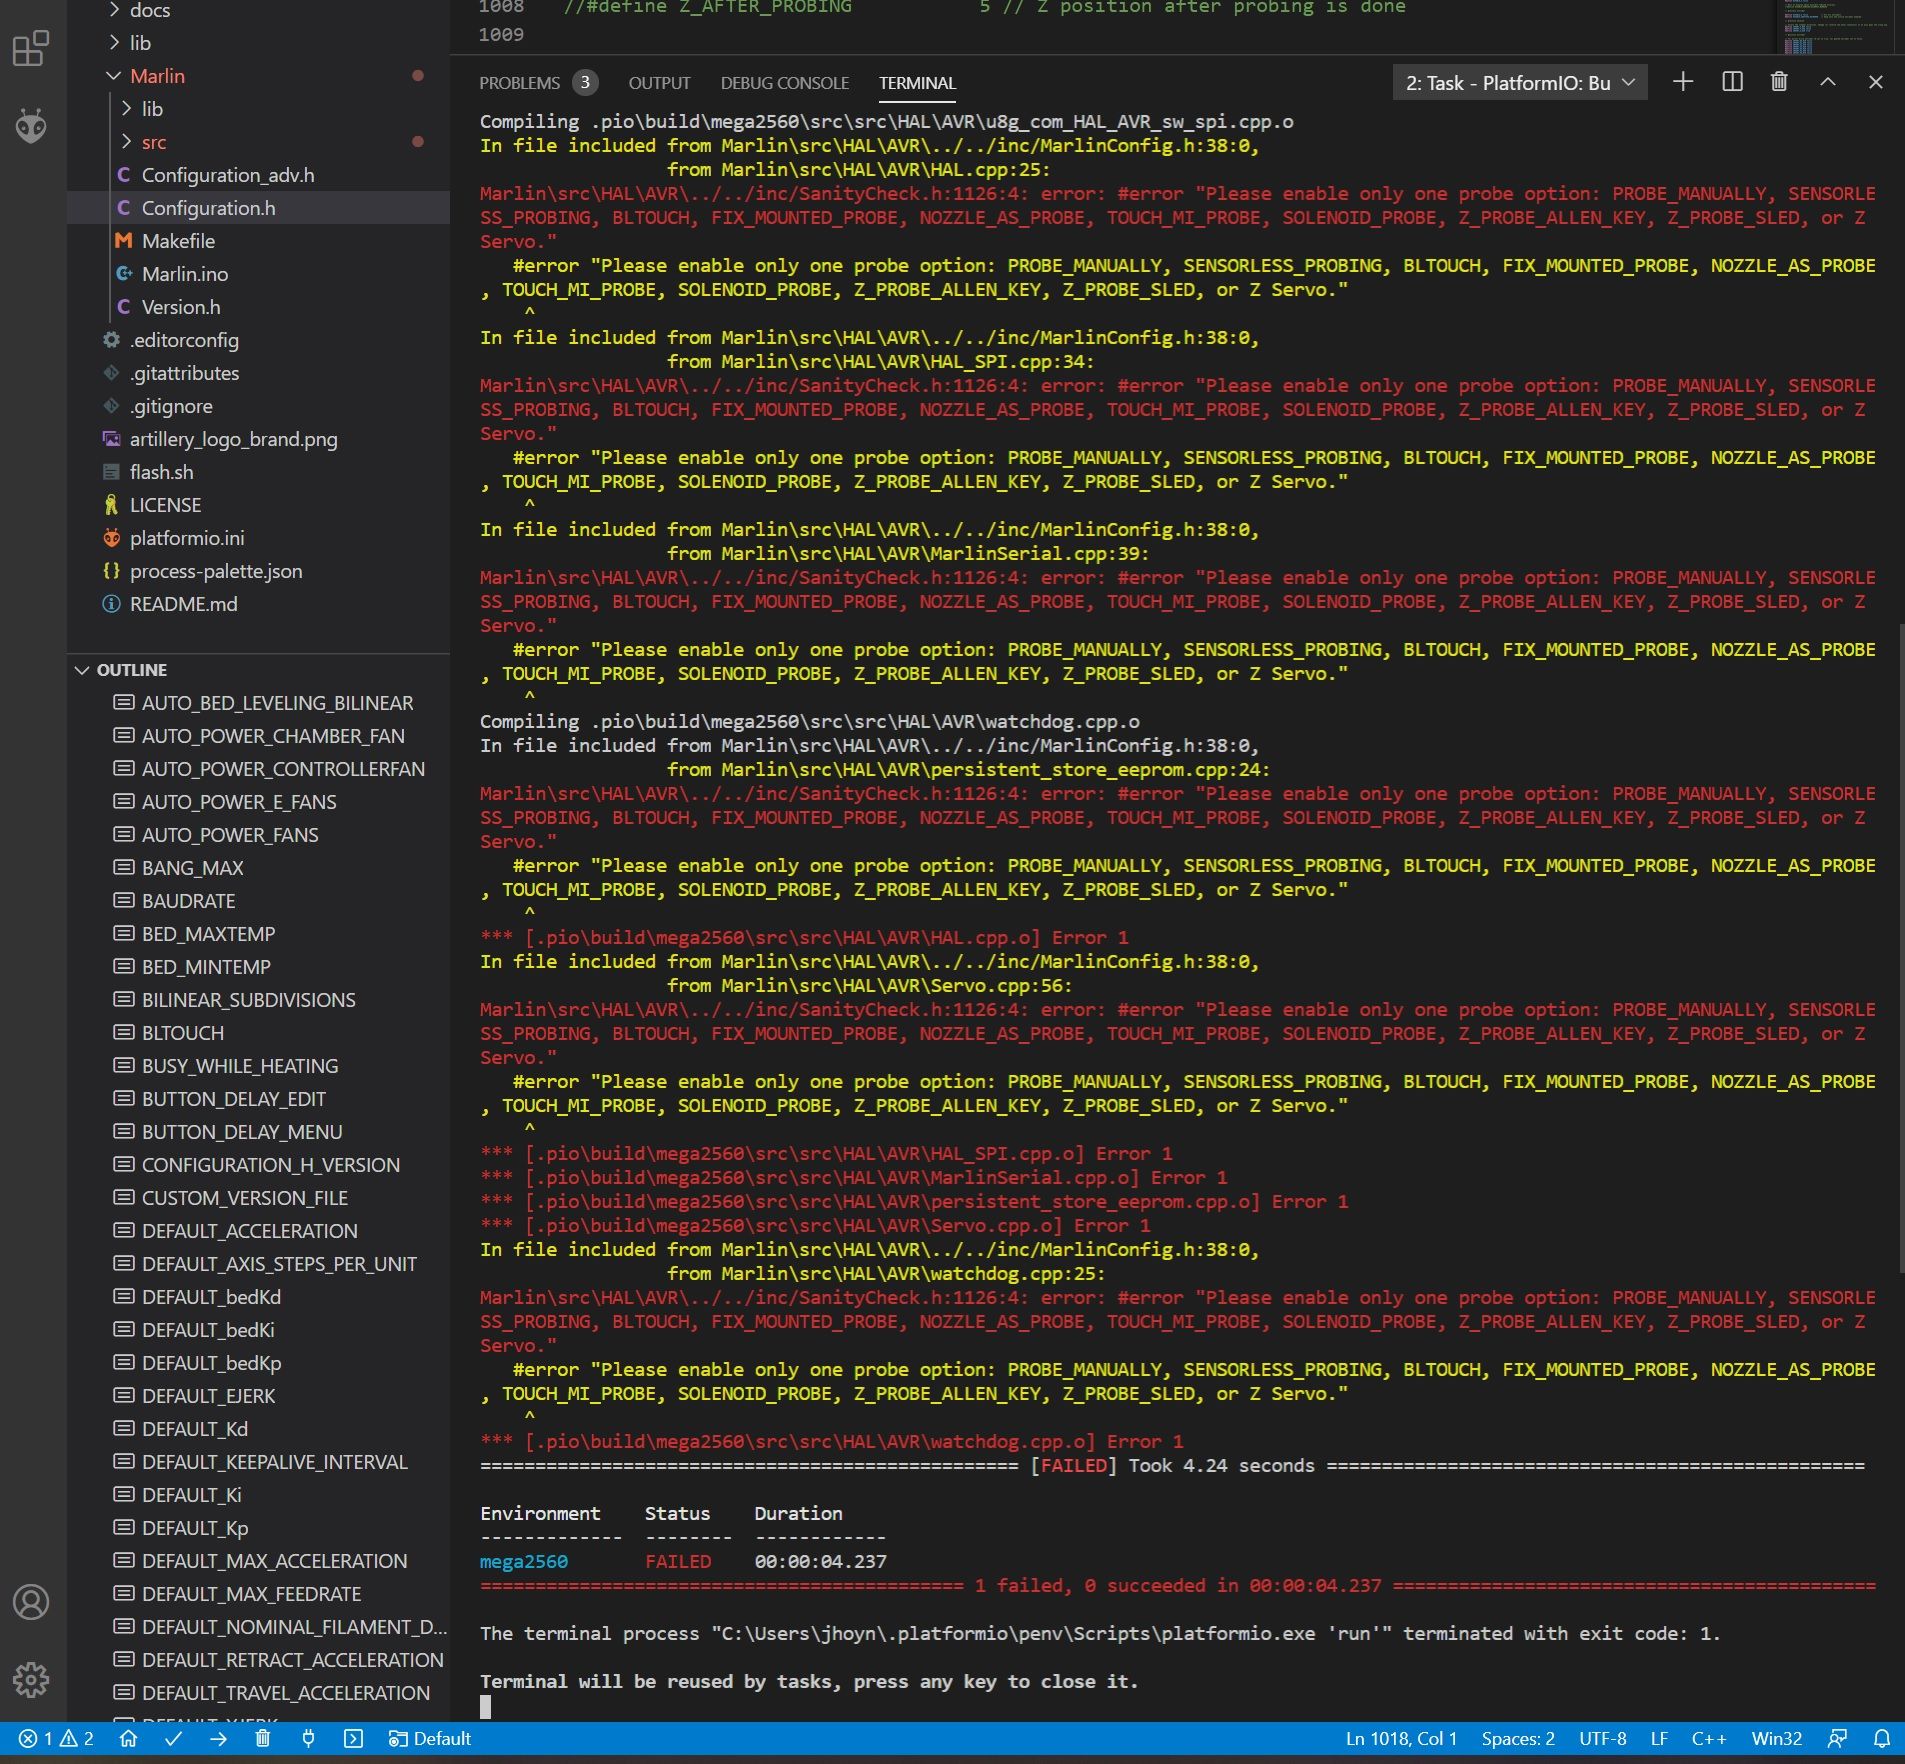The height and width of the screenshot is (1764, 1905).
Task: Create a new terminal with plus icon
Action: click(x=1683, y=82)
